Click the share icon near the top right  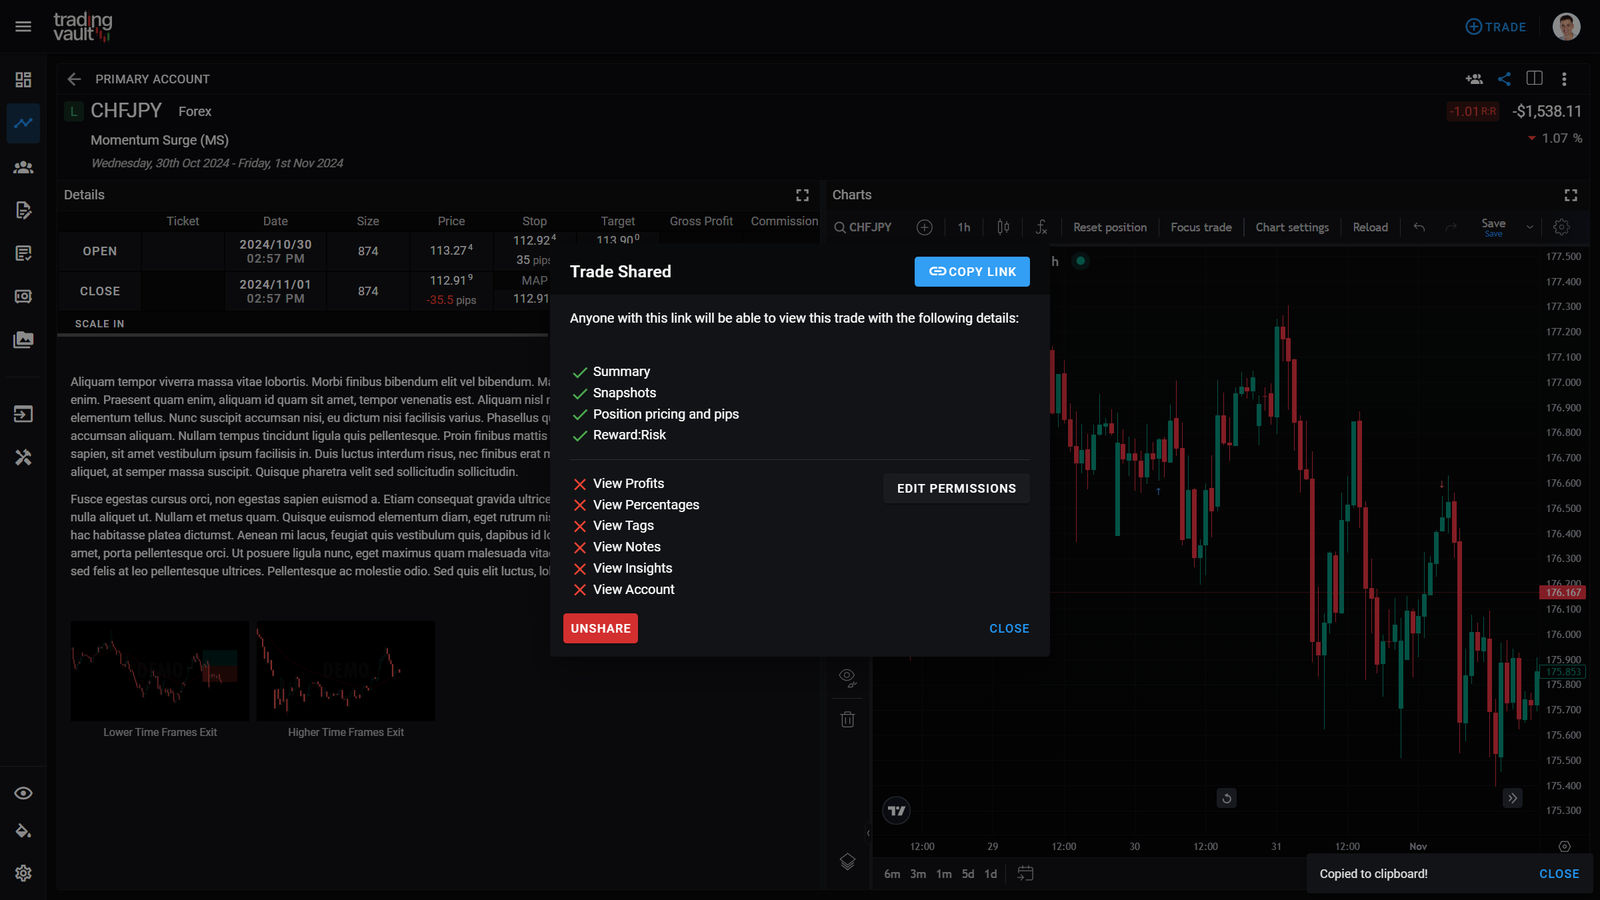pyautogui.click(x=1504, y=78)
